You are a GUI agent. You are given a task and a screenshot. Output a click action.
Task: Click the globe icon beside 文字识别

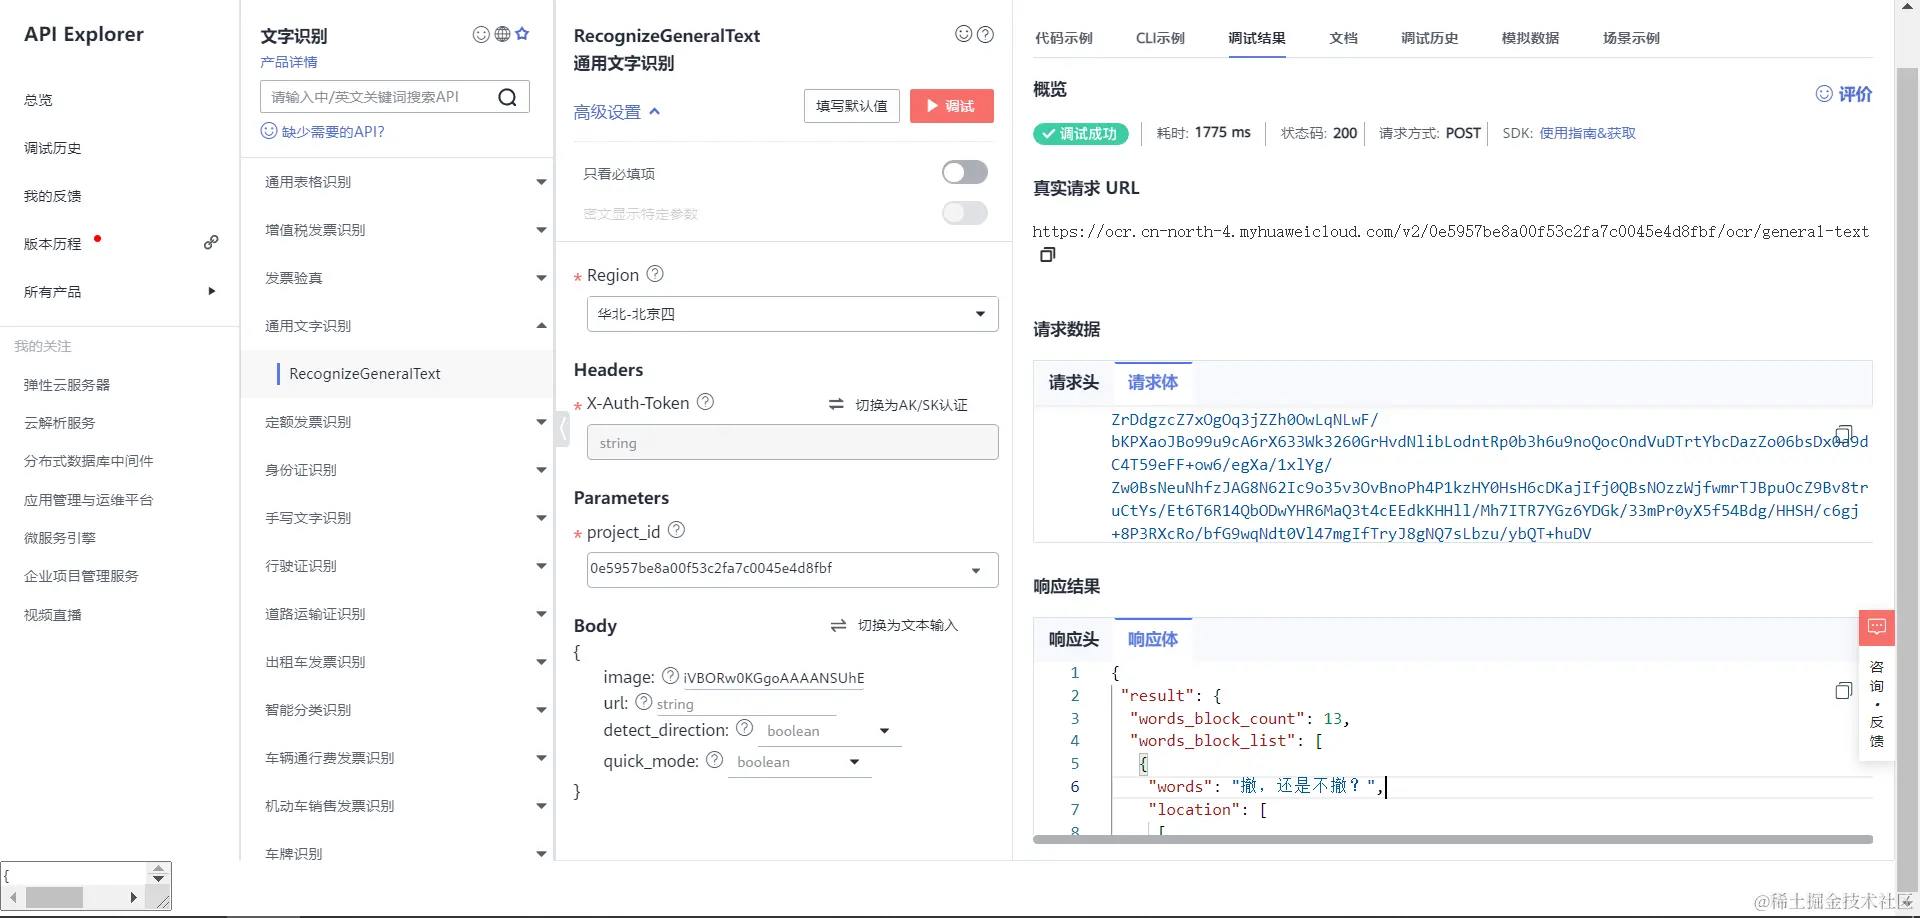point(502,34)
